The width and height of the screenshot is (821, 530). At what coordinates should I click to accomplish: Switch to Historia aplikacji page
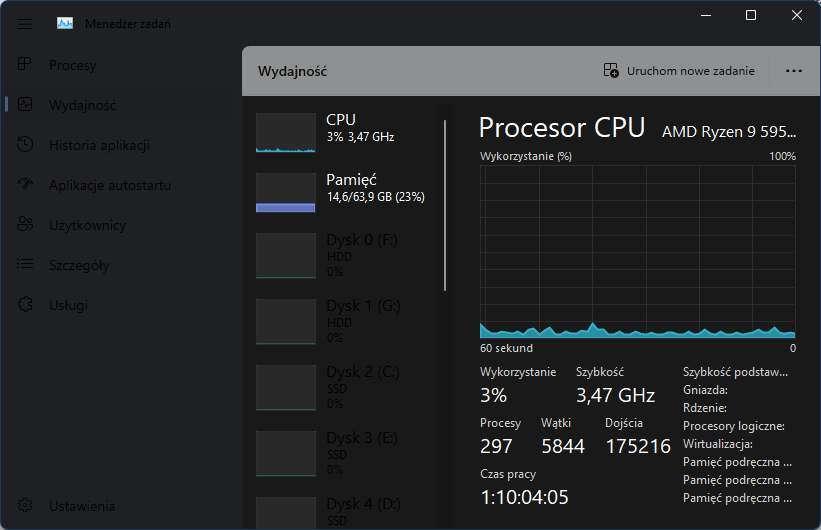tap(99, 145)
